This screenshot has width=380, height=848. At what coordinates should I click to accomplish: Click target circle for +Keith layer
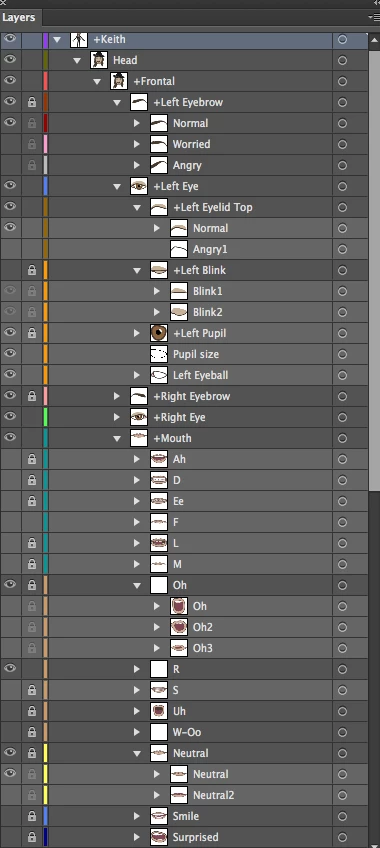342,39
